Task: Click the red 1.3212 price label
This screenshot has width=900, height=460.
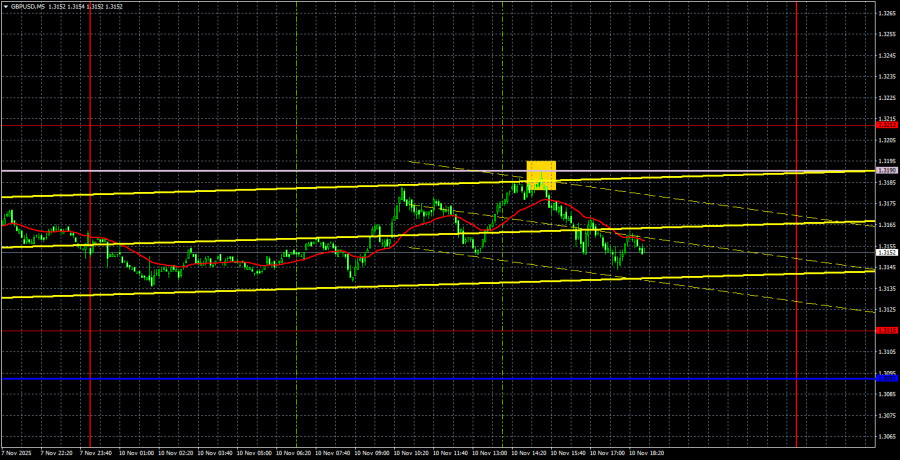Action: pyautogui.click(x=886, y=125)
